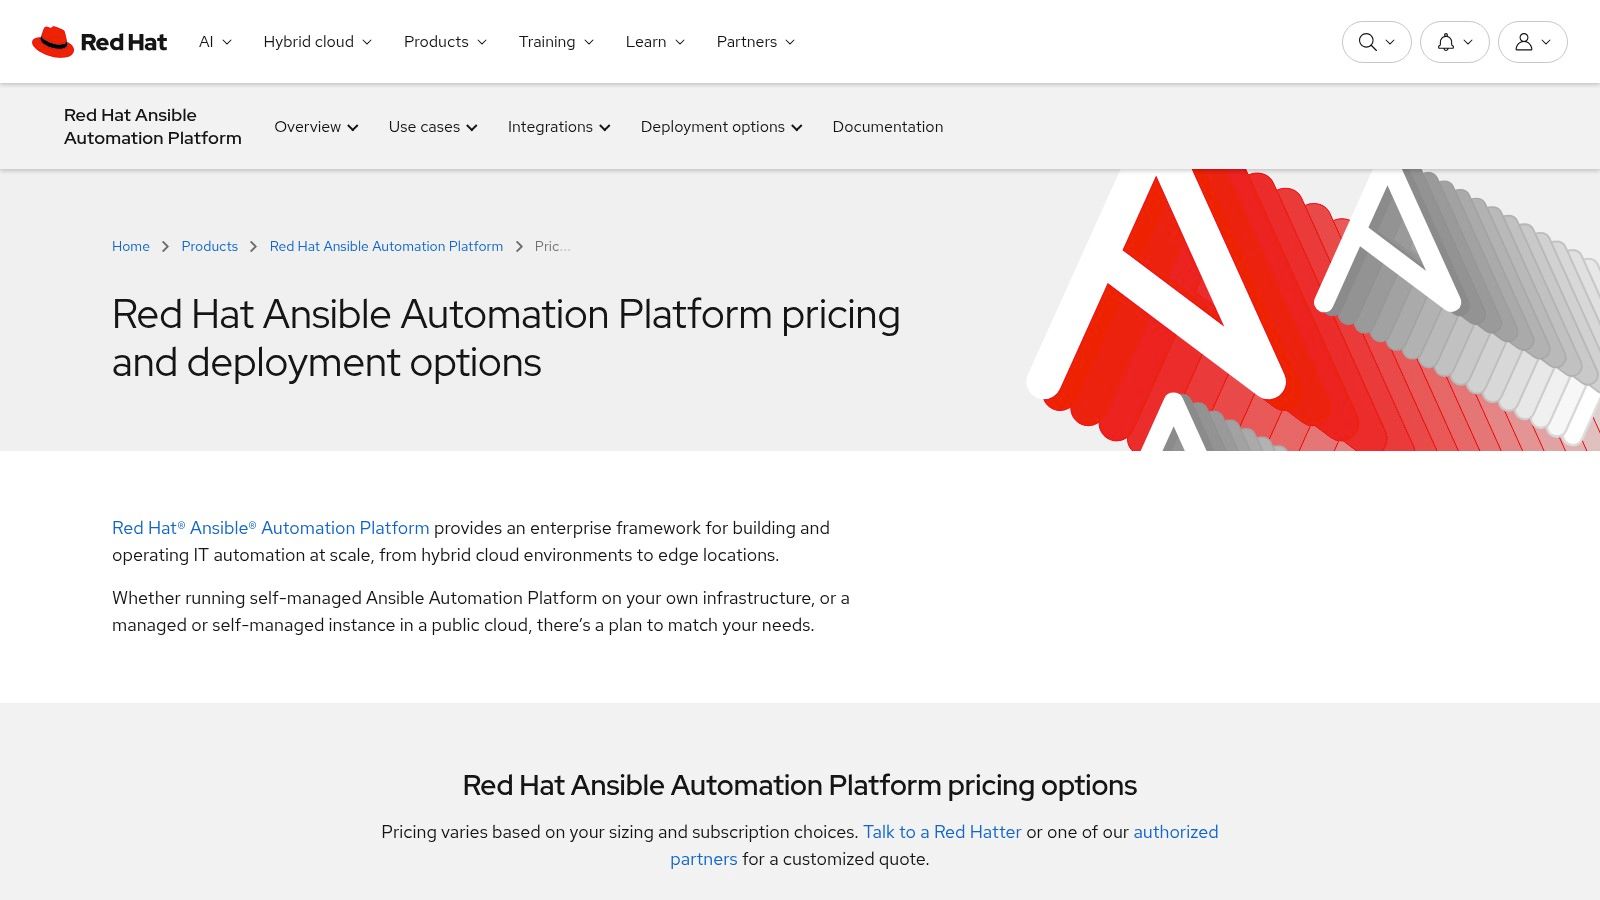Open the Red Hat Ansible Automation Platform intro link
Image resolution: width=1600 pixels, height=900 pixels.
(x=270, y=528)
